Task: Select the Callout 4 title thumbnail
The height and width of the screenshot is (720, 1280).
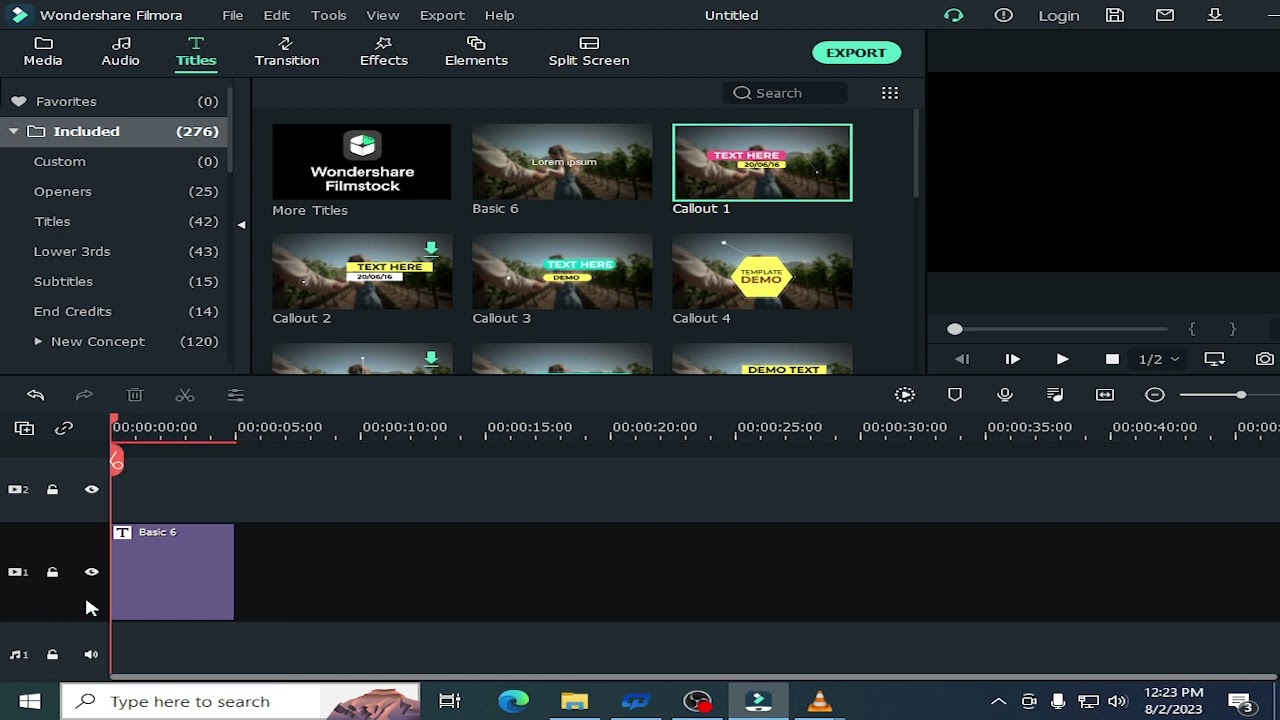Action: click(x=762, y=272)
